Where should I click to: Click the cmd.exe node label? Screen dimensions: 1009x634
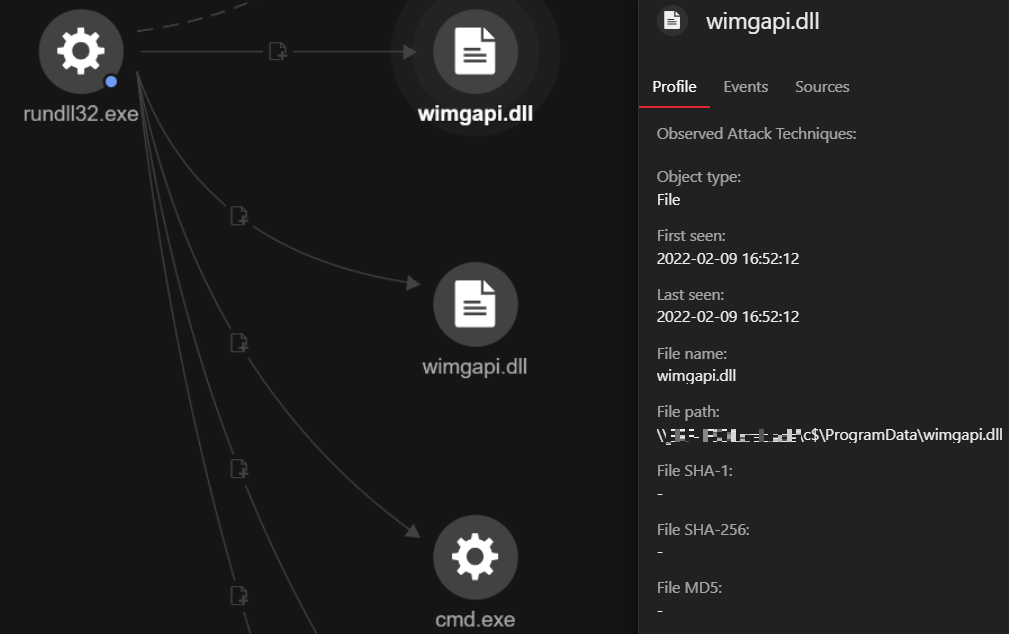click(x=475, y=619)
